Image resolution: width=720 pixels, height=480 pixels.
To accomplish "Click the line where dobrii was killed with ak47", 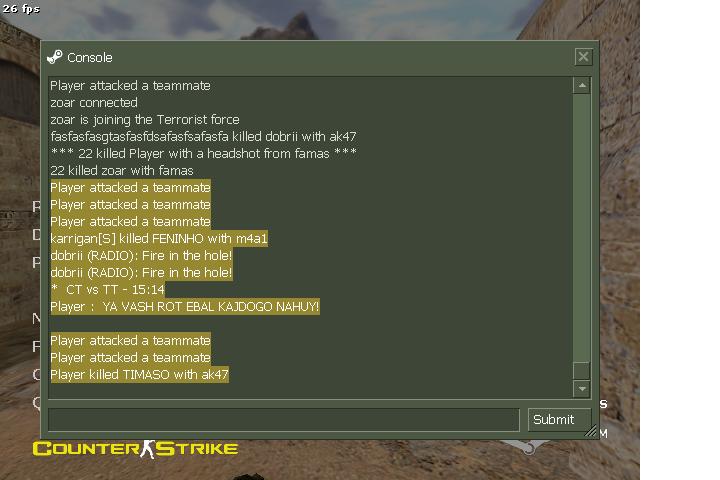I will click(x=203, y=136).
